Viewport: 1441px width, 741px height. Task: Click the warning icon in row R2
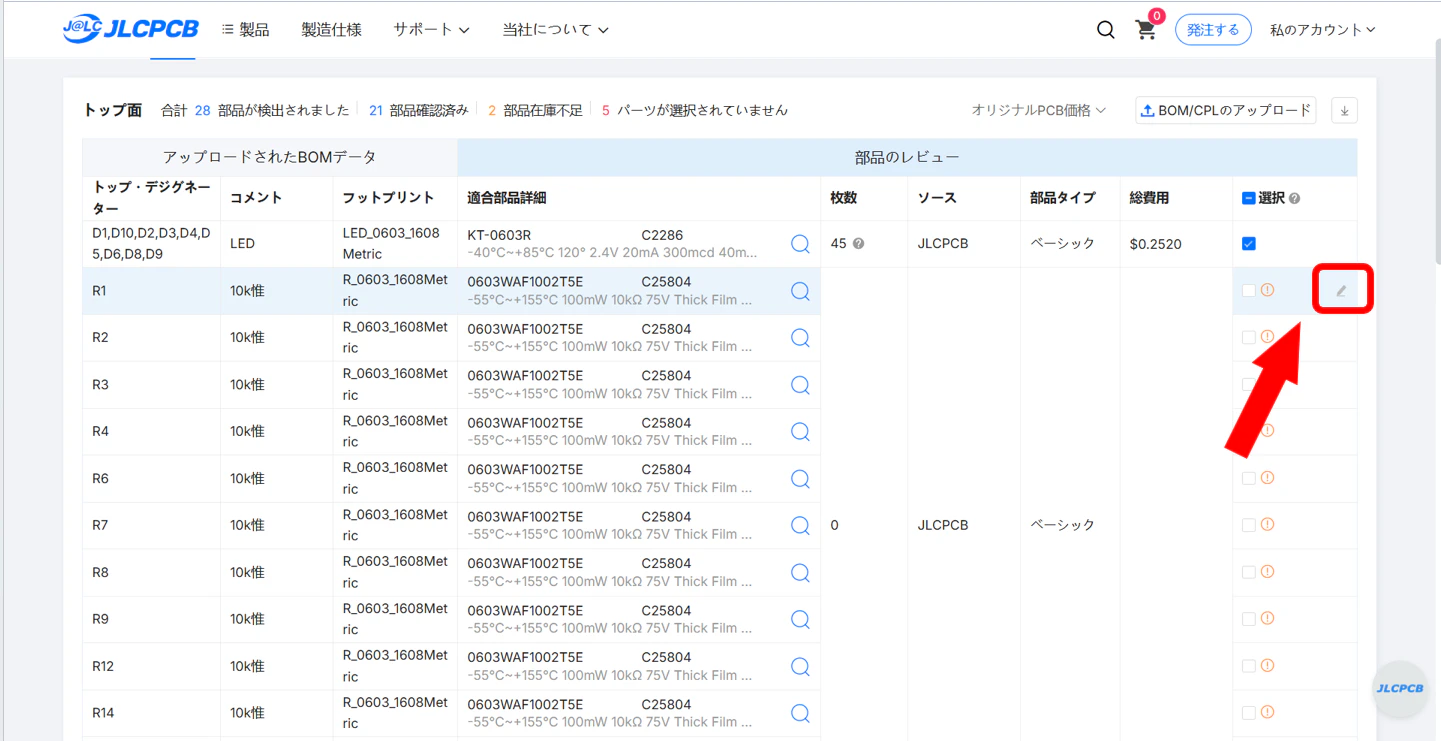coord(1267,337)
